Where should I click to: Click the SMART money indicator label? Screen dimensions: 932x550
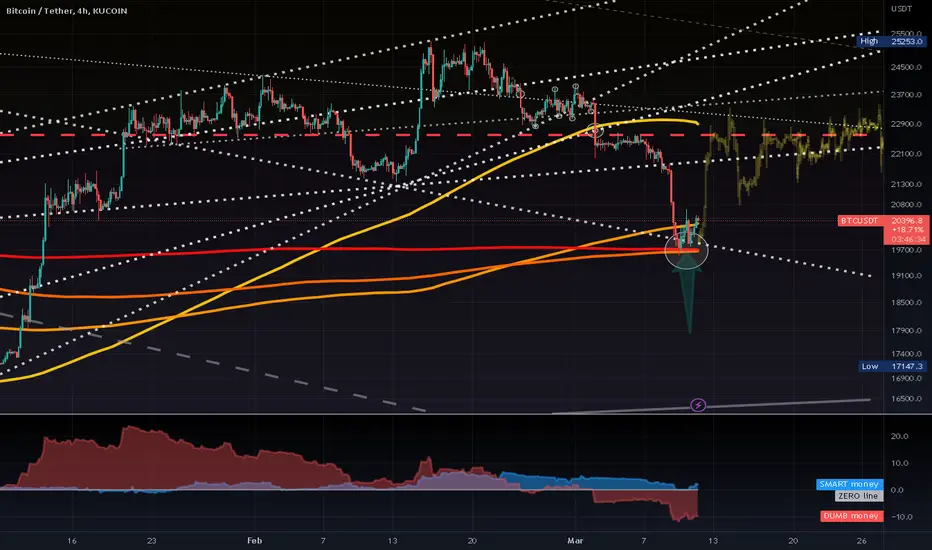[849, 484]
